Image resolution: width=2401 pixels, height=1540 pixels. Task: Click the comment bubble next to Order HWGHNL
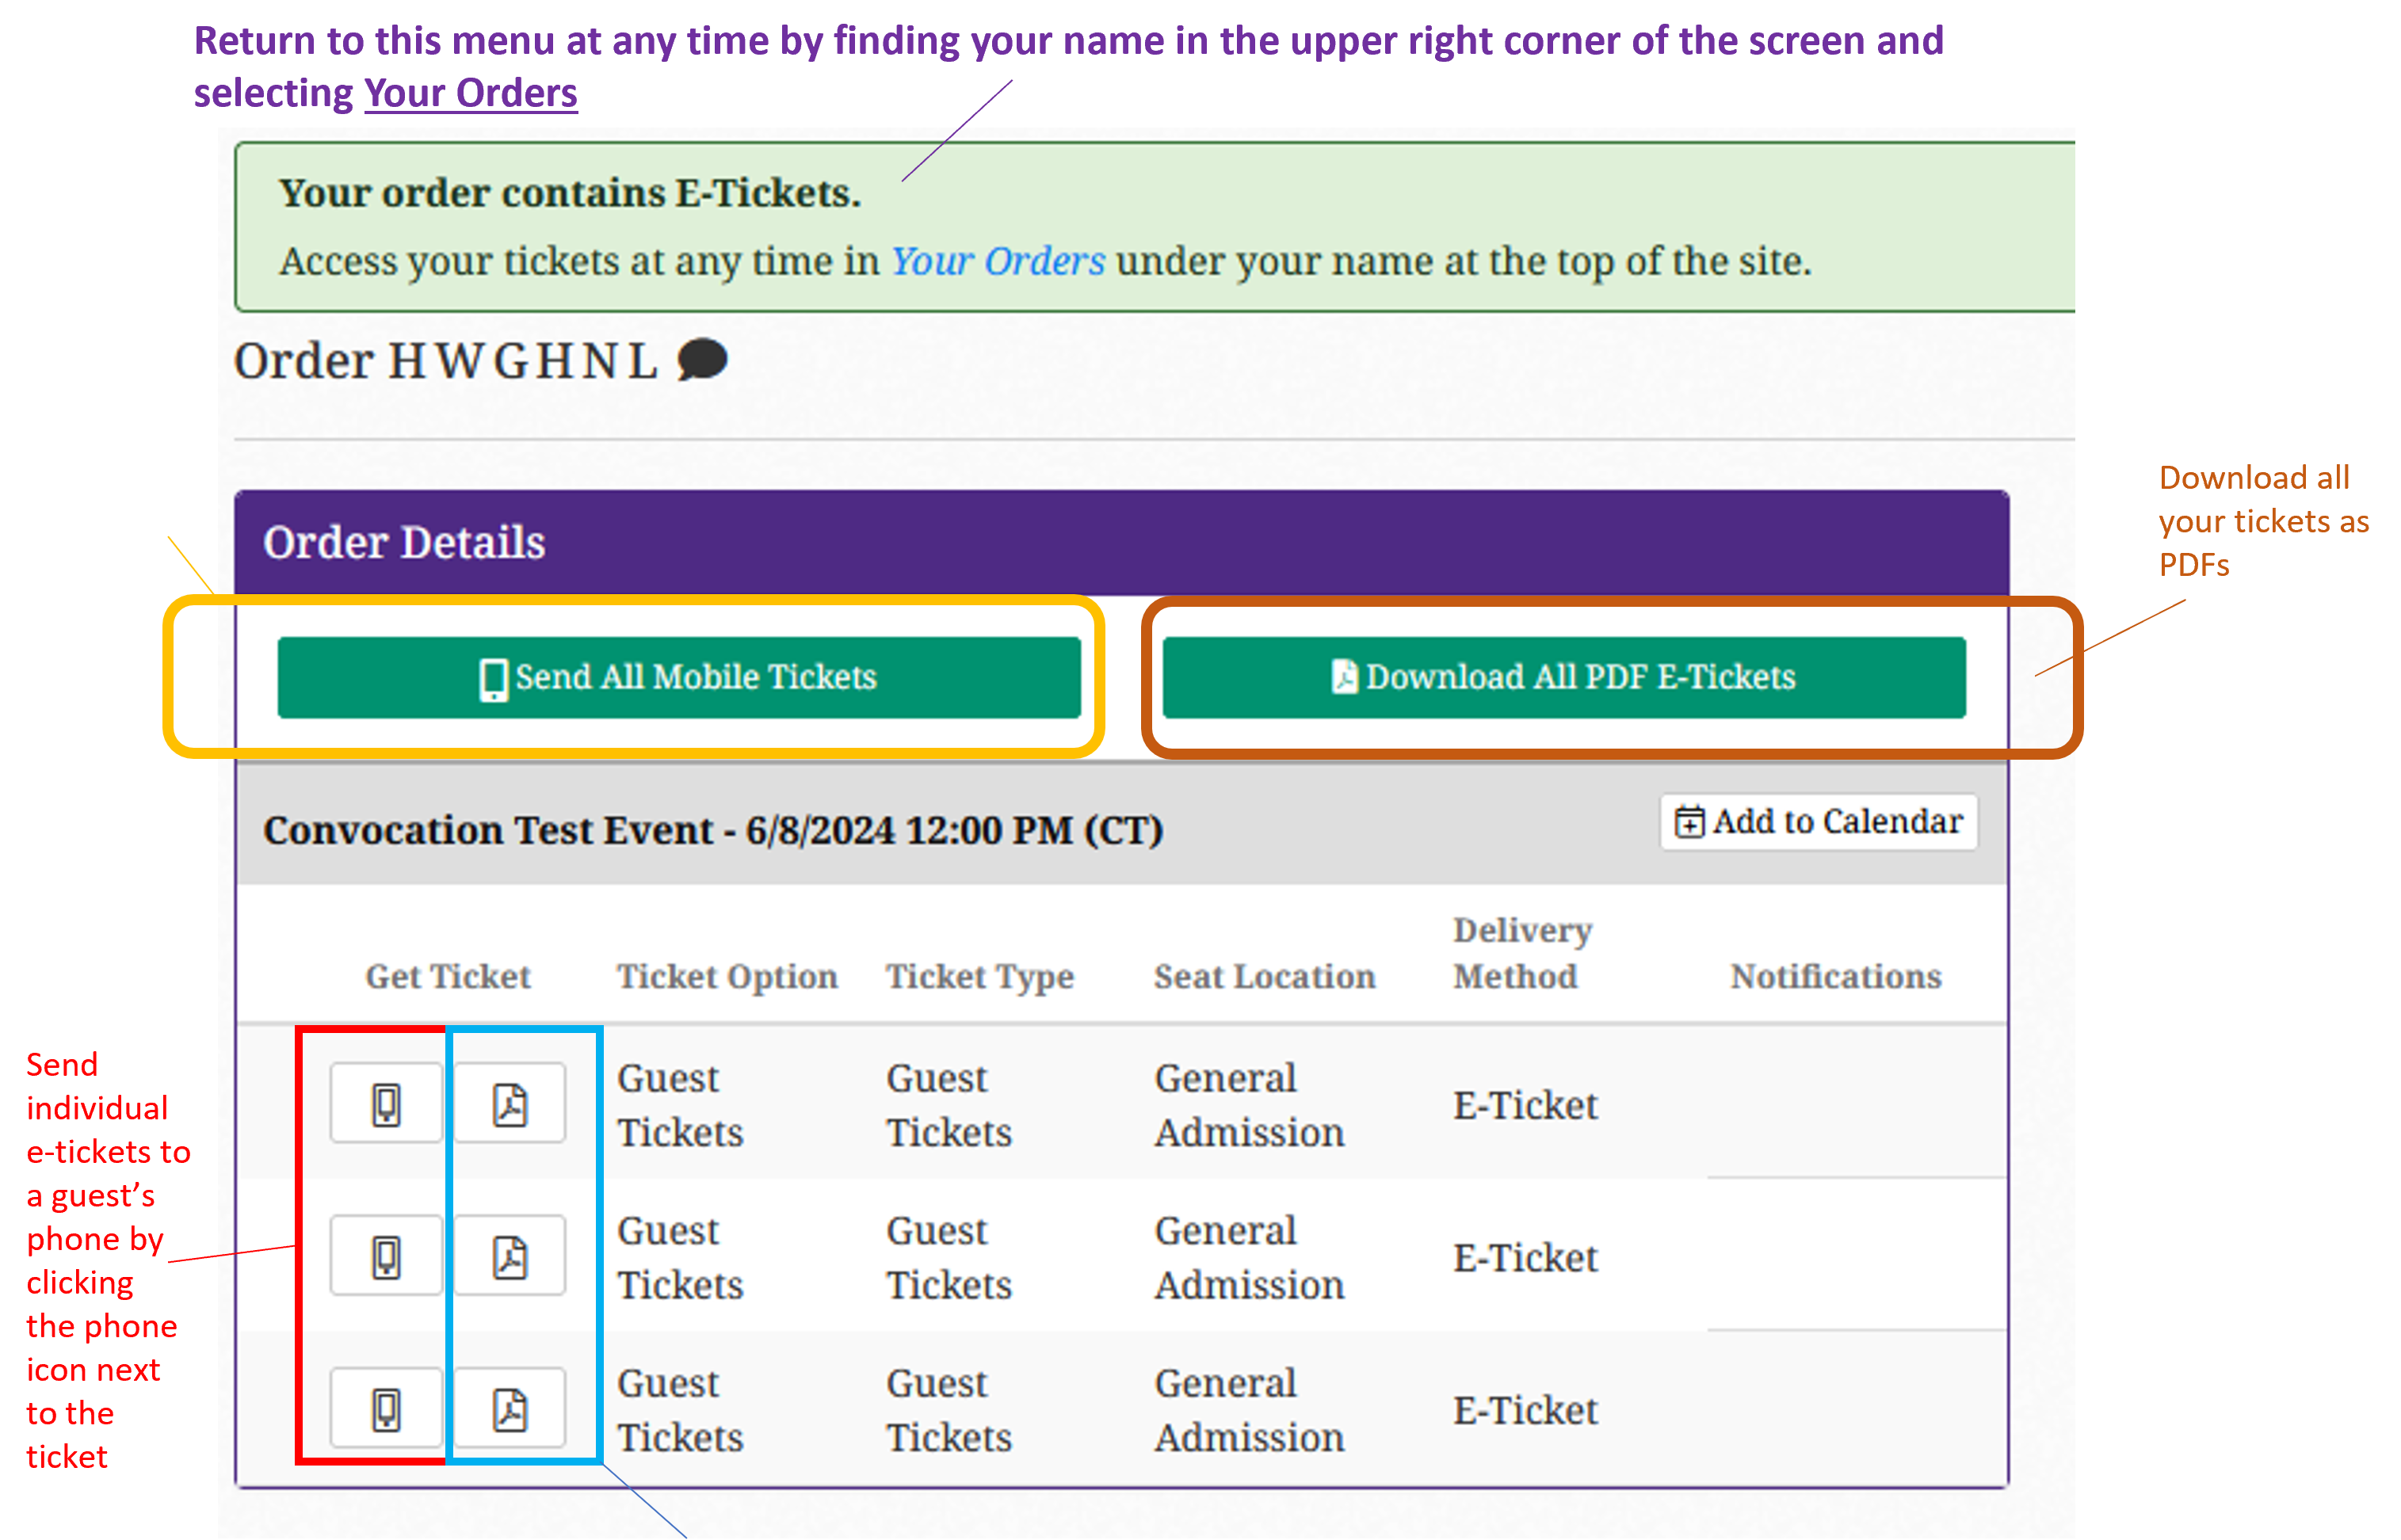(x=703, y=360)
